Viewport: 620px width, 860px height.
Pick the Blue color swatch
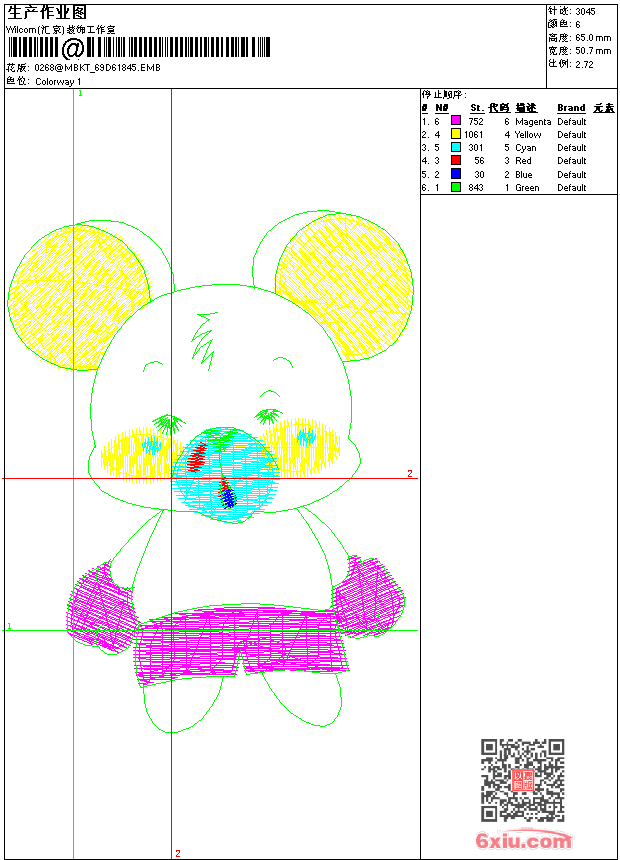click(455, 174)
